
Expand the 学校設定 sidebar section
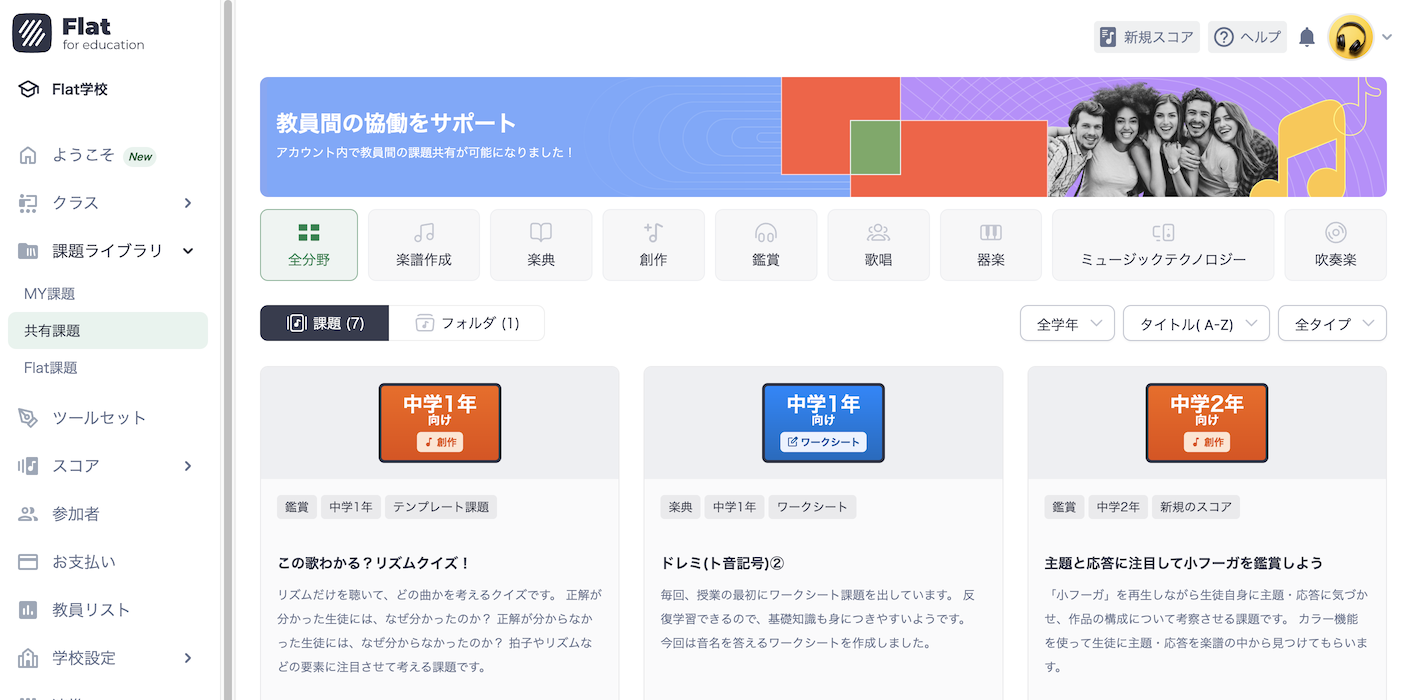pyautogui.click(x=110, y=658)
